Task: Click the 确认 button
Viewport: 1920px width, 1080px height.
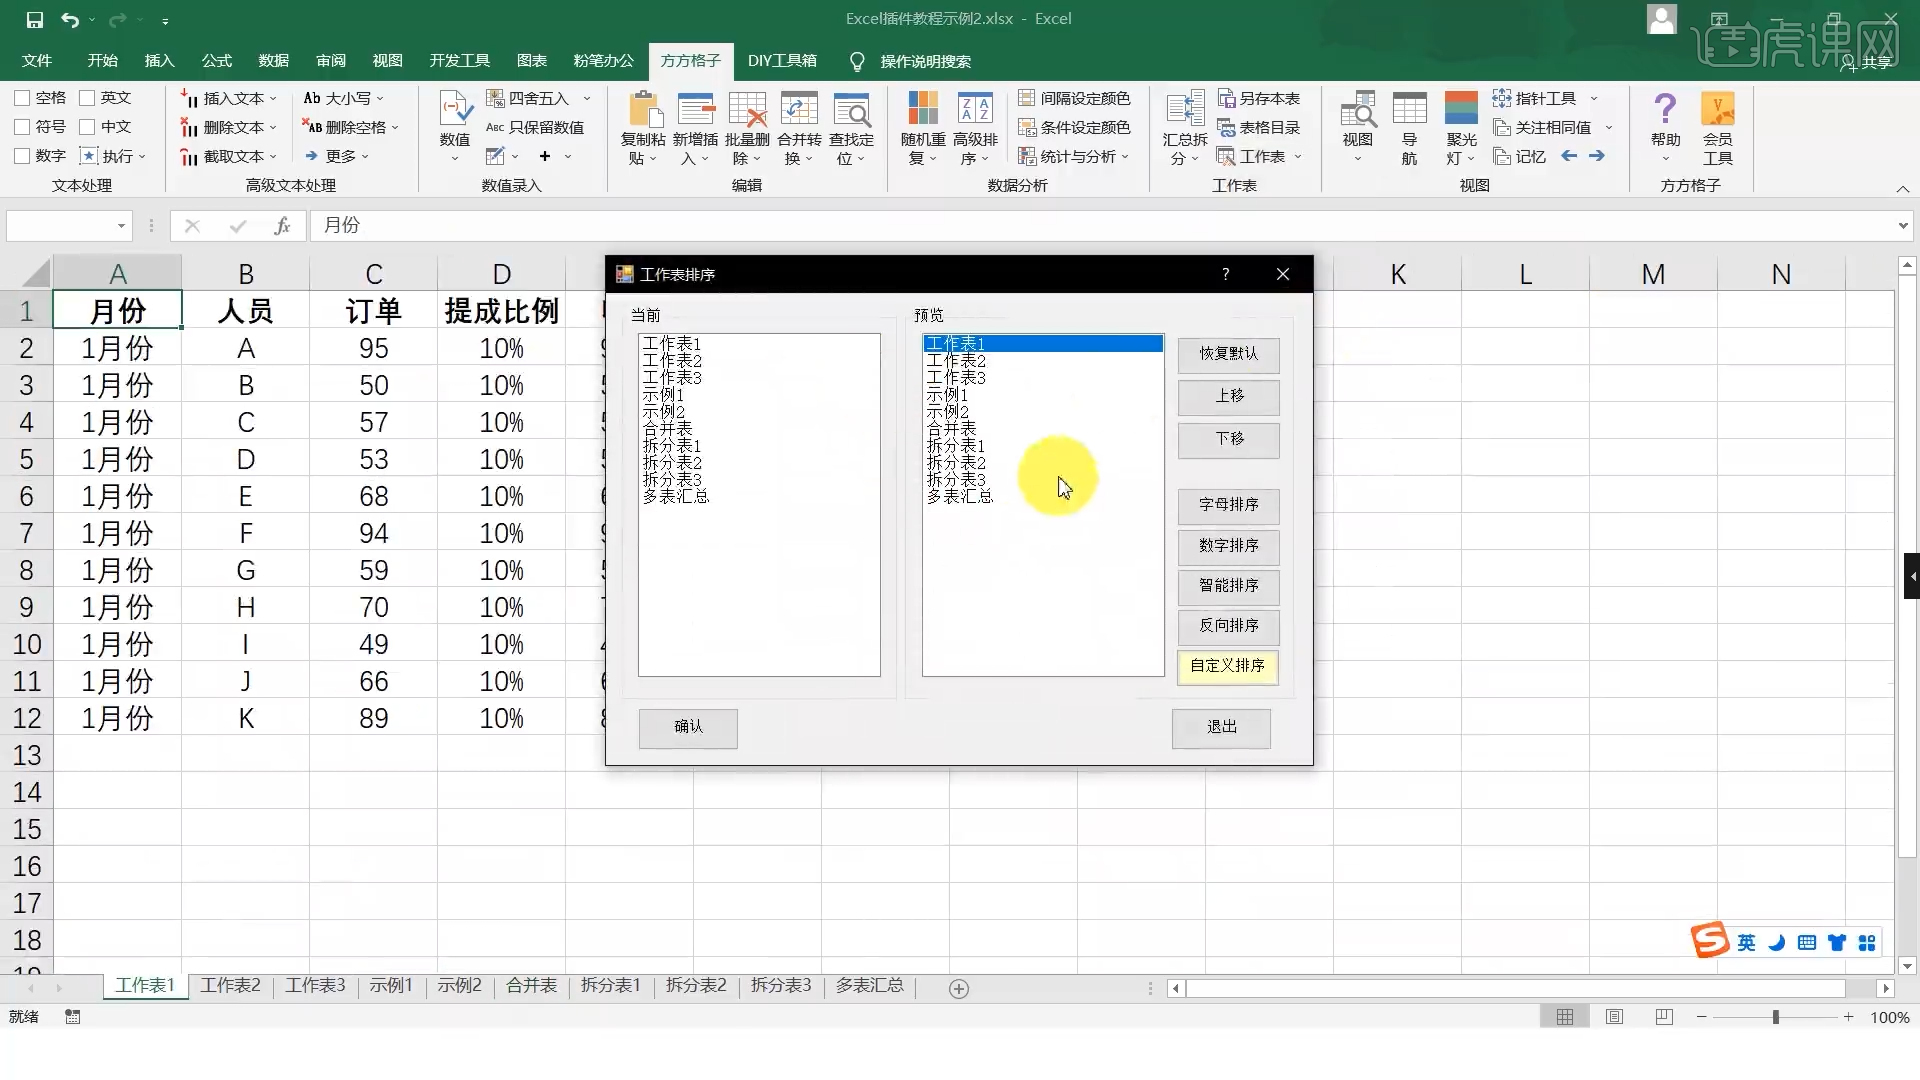Action: pos(688,727)
